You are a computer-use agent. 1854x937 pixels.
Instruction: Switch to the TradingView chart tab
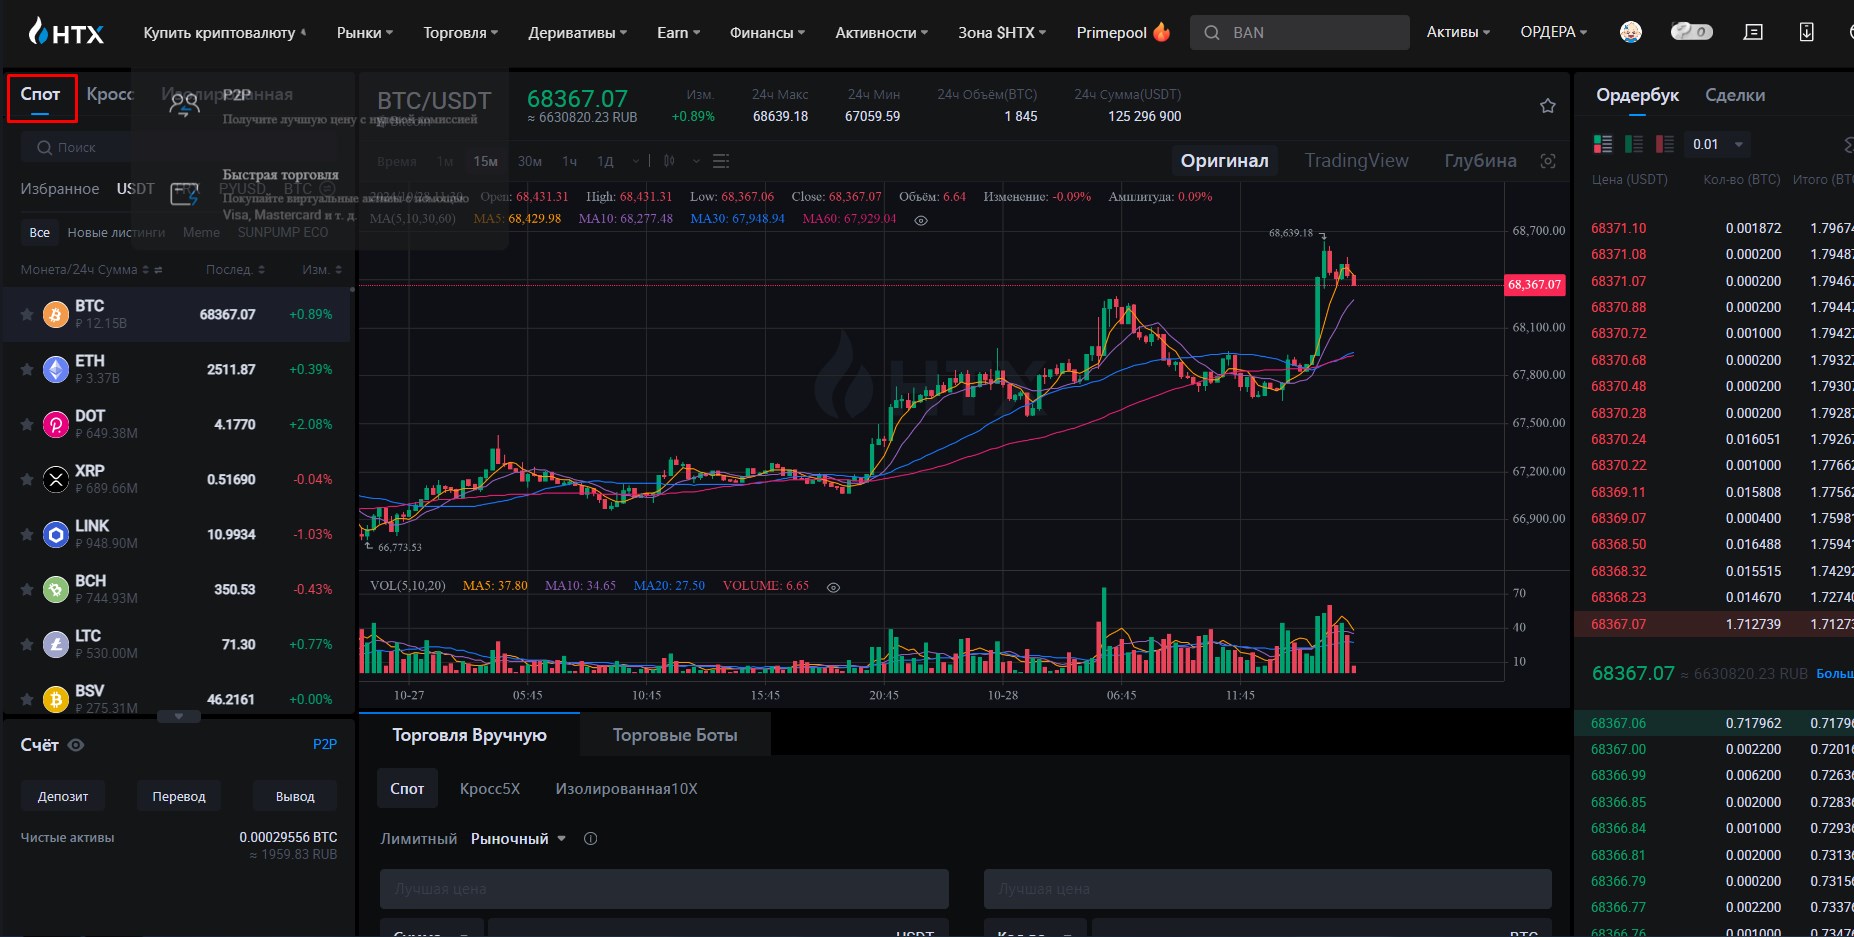click(1356, 161)
